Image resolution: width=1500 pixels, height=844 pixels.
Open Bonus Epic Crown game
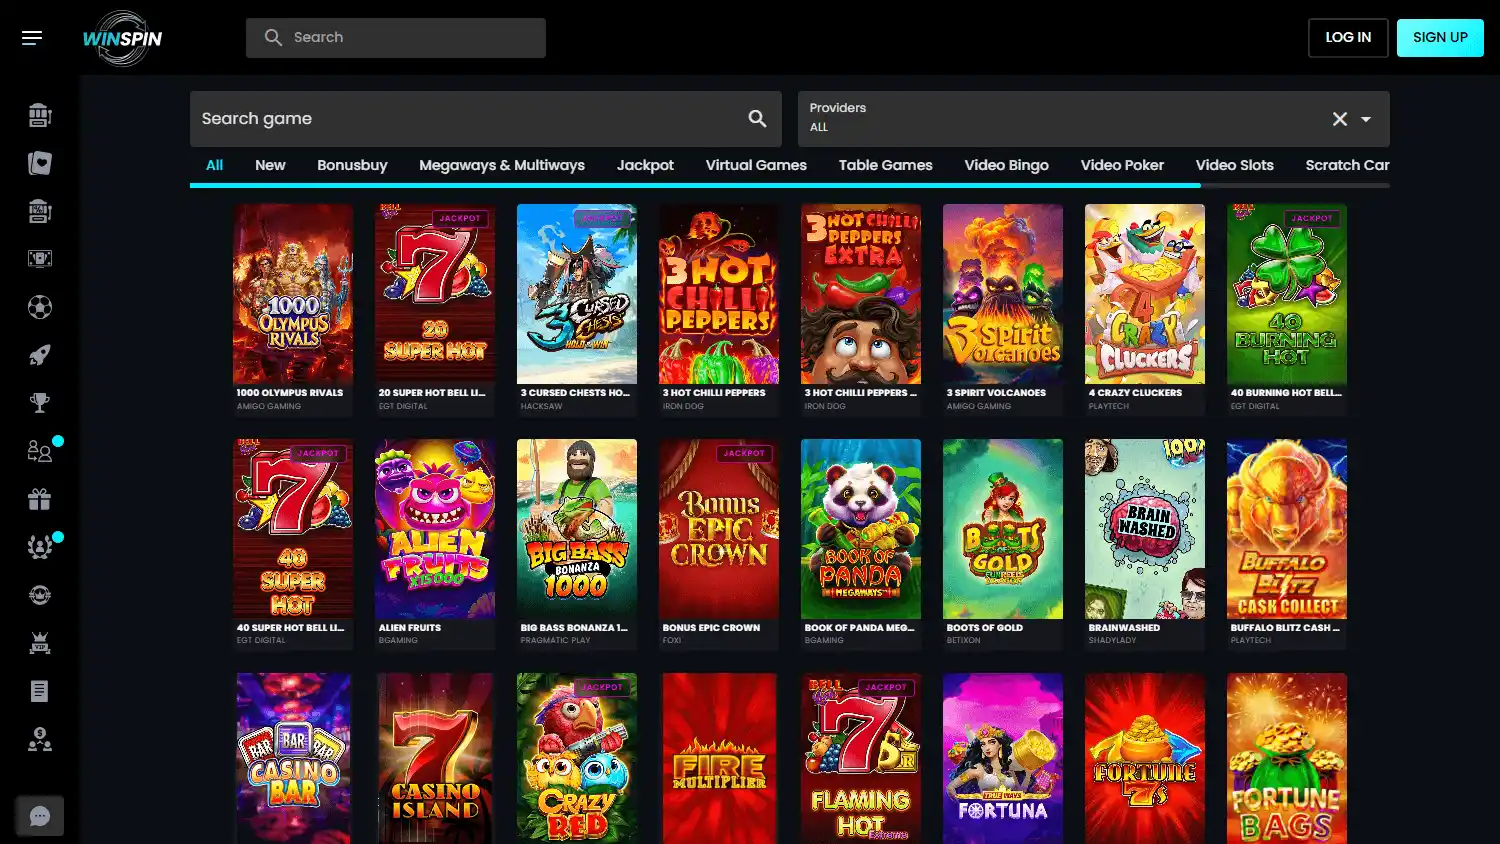tap(719, 529)
